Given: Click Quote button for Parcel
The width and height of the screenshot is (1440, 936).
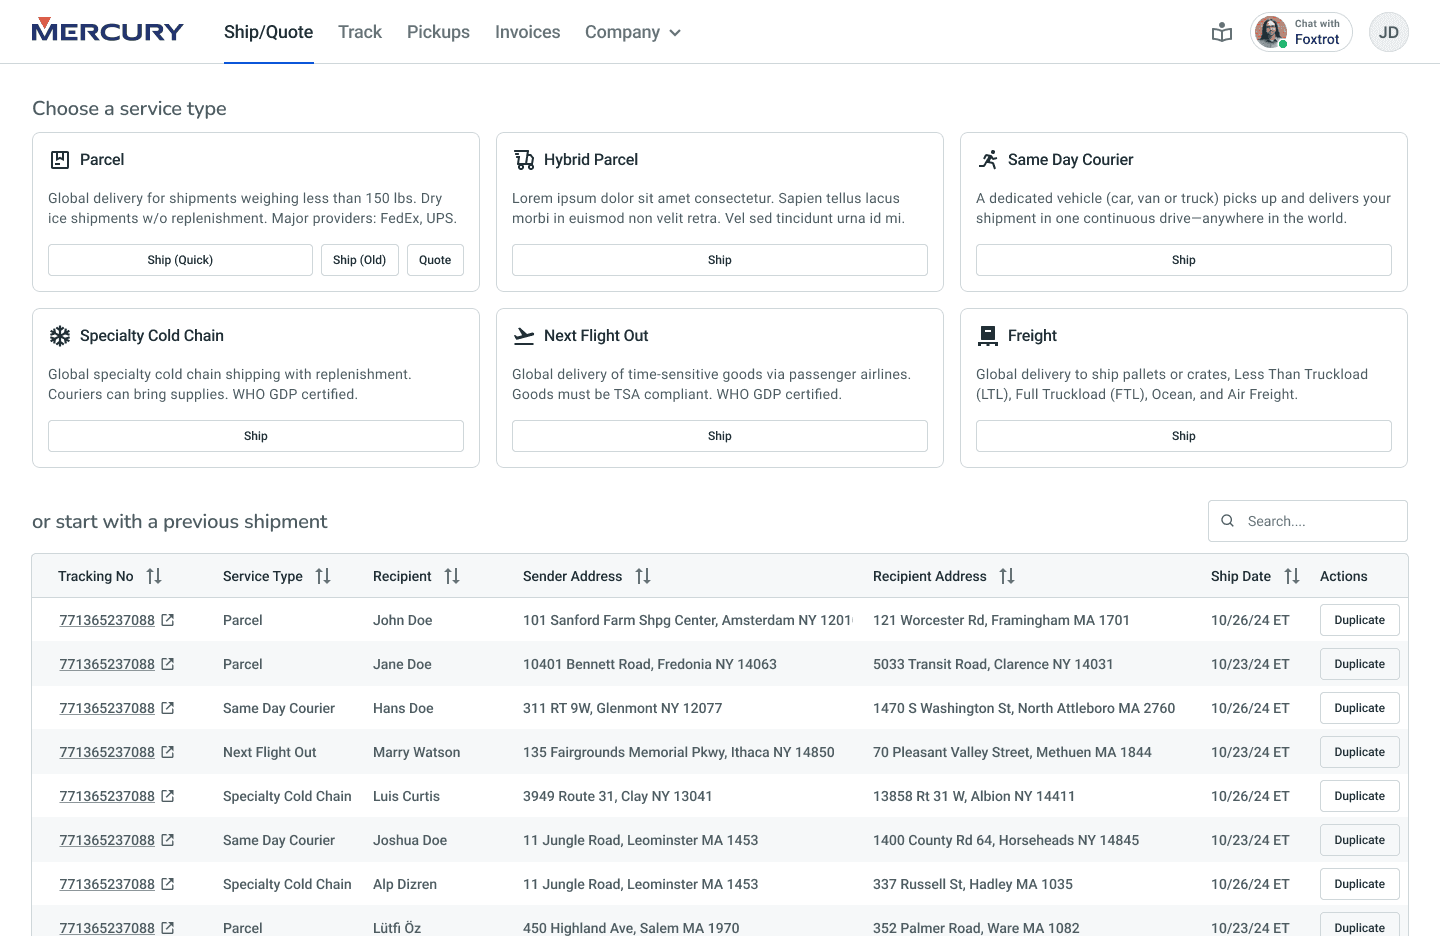Looking at the screenshot, I should pyautogui.click(x=435, y=260).
